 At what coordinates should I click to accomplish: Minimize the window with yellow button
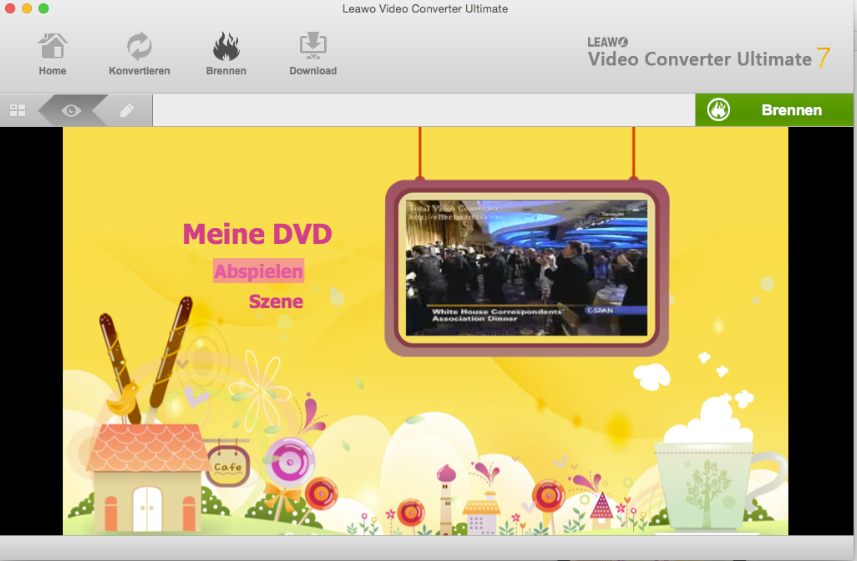(x=27, y=8)
